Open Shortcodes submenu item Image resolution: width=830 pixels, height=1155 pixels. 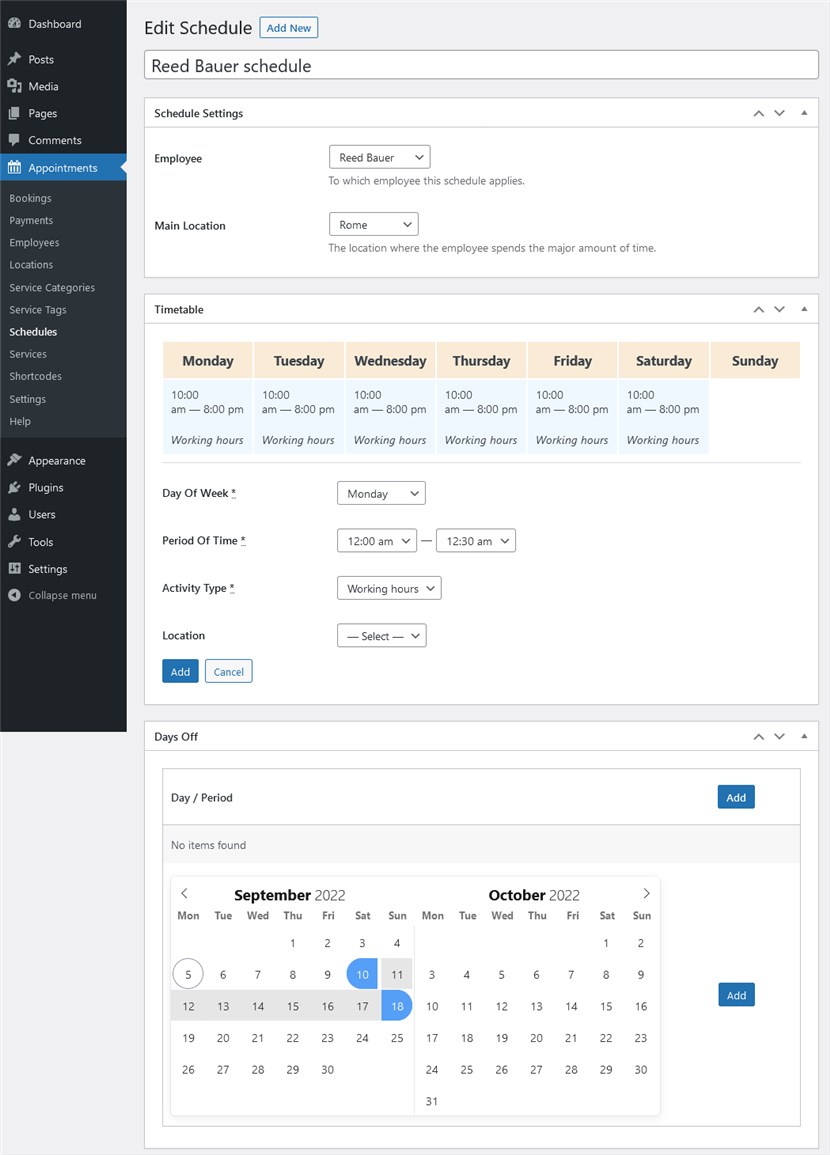tap(35, 376)
